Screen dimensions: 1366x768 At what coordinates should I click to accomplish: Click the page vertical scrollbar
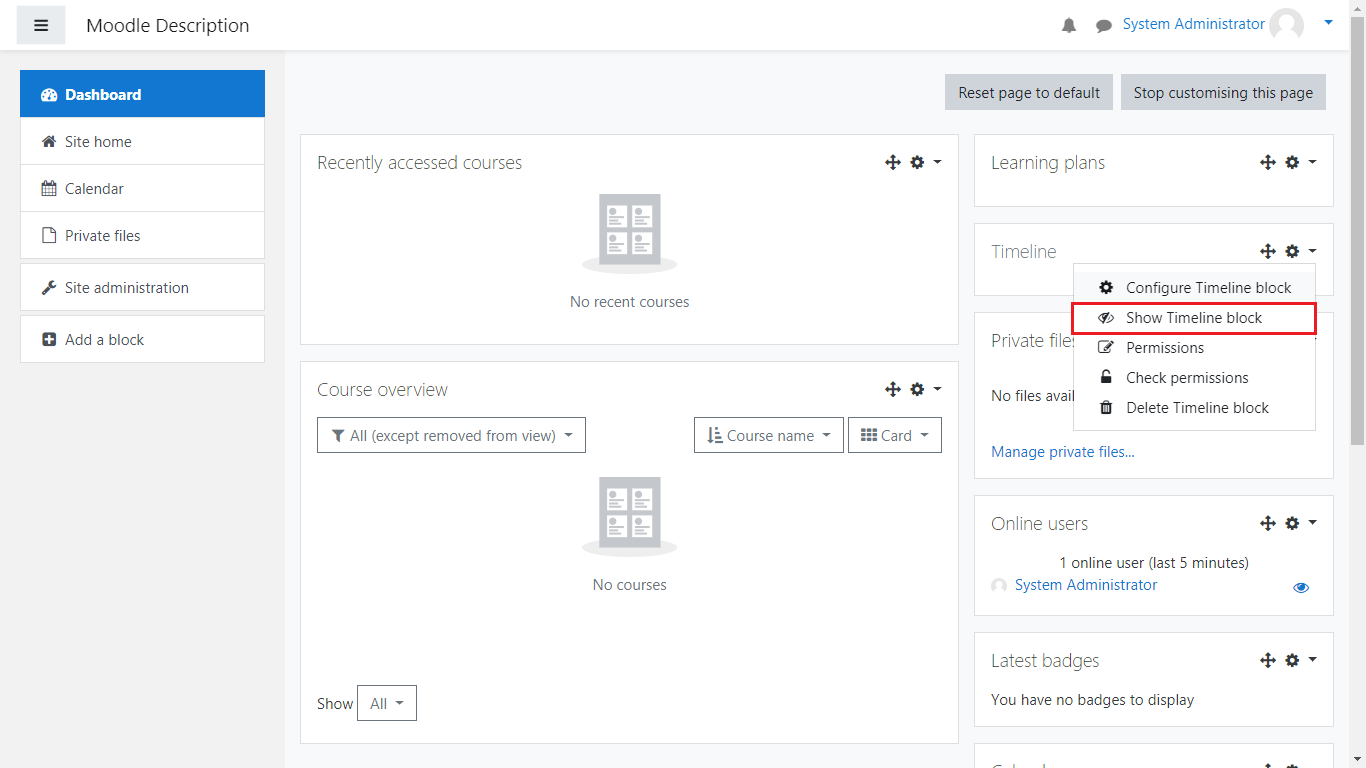coord(1357,230)
